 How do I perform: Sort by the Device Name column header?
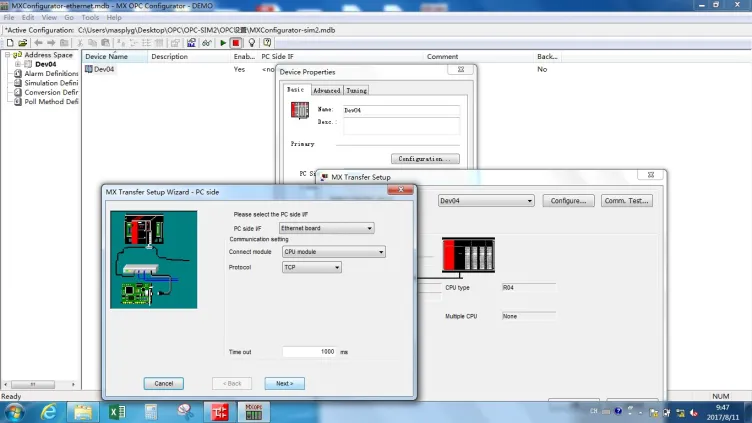[x=114, y=57]
